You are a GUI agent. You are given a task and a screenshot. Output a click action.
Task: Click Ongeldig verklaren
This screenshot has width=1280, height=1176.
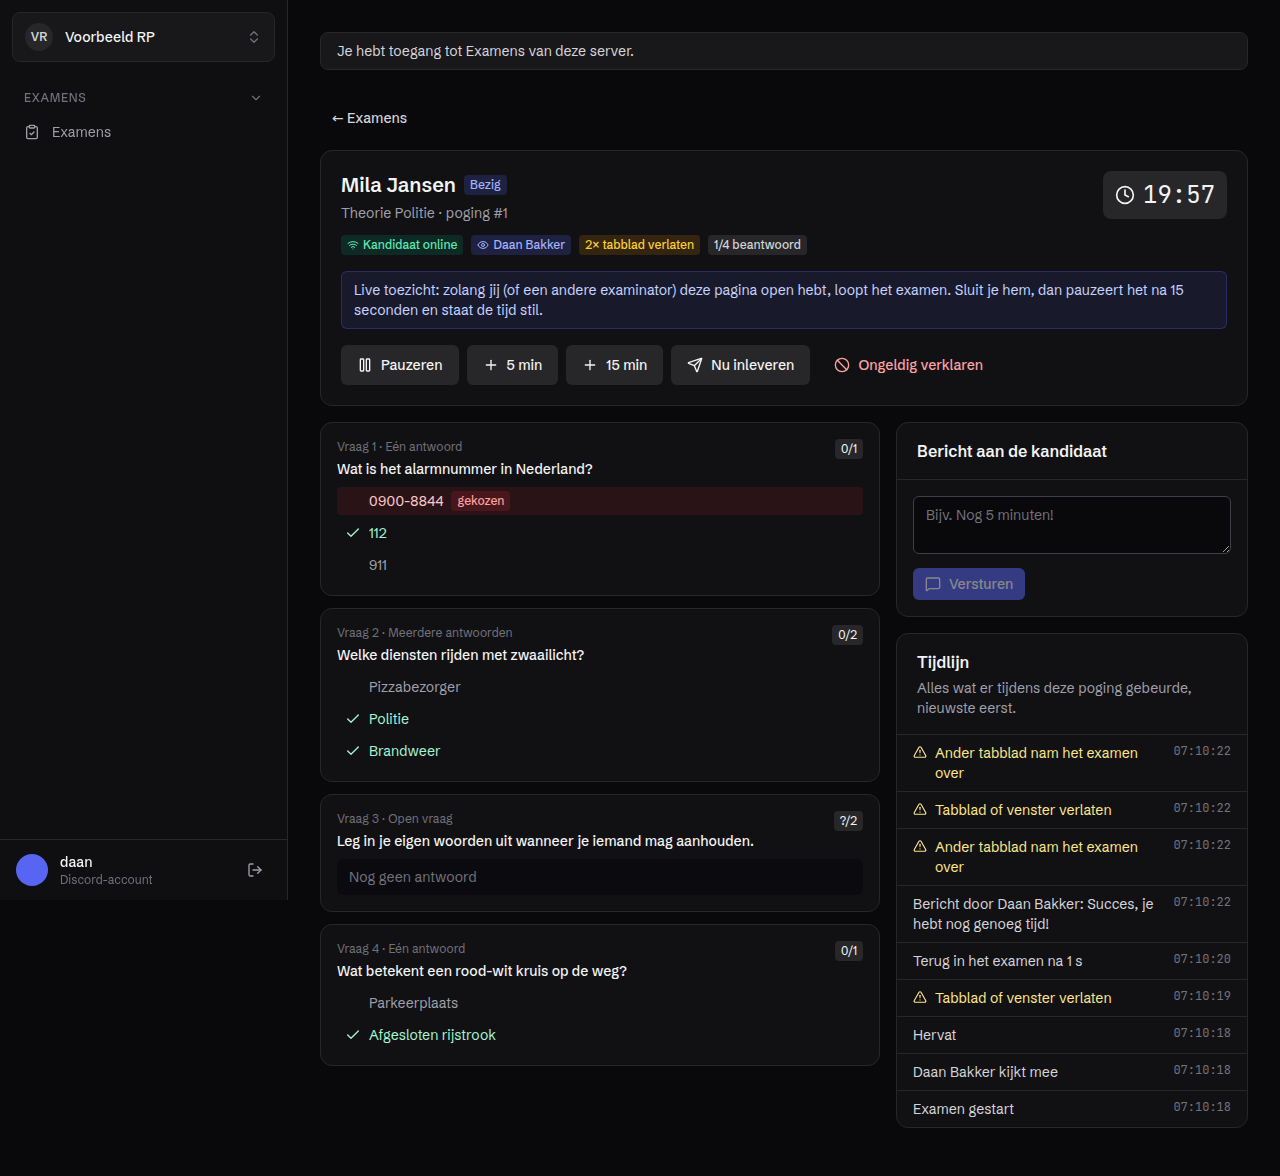coord(908,365)
